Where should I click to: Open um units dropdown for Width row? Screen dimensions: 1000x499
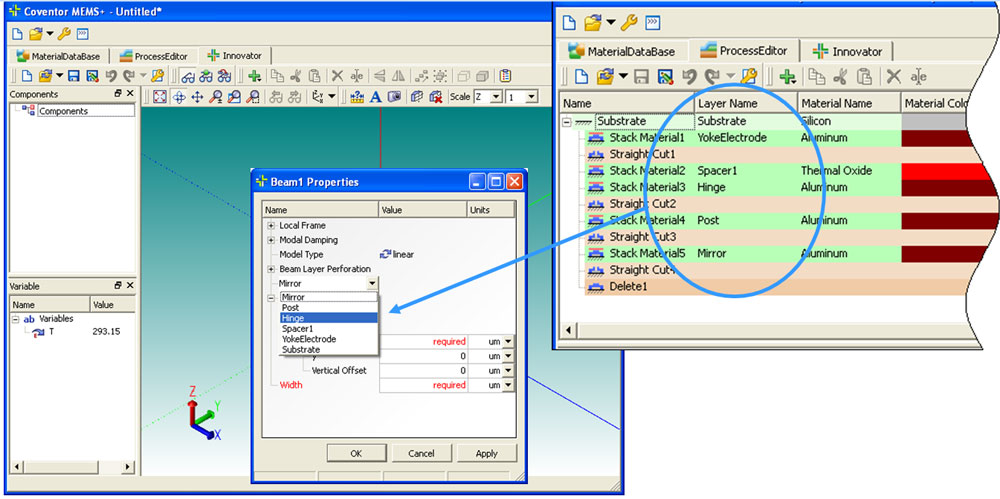[x=508, y=385]
